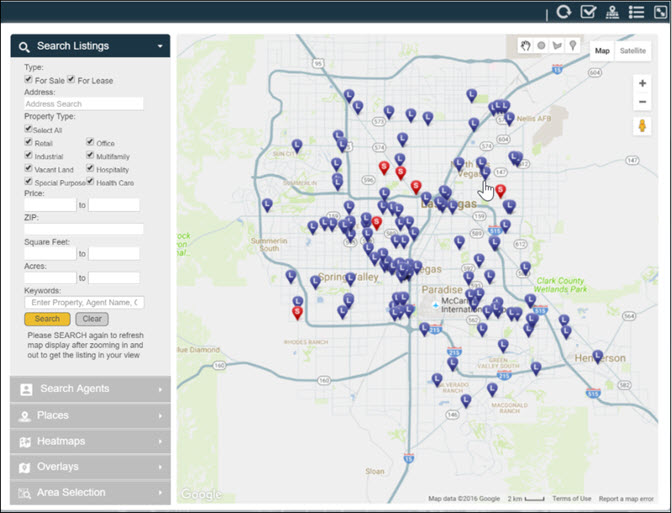Select the circle drawing tool on map
This screenshot has width=672, height=513.
(541, 46)
